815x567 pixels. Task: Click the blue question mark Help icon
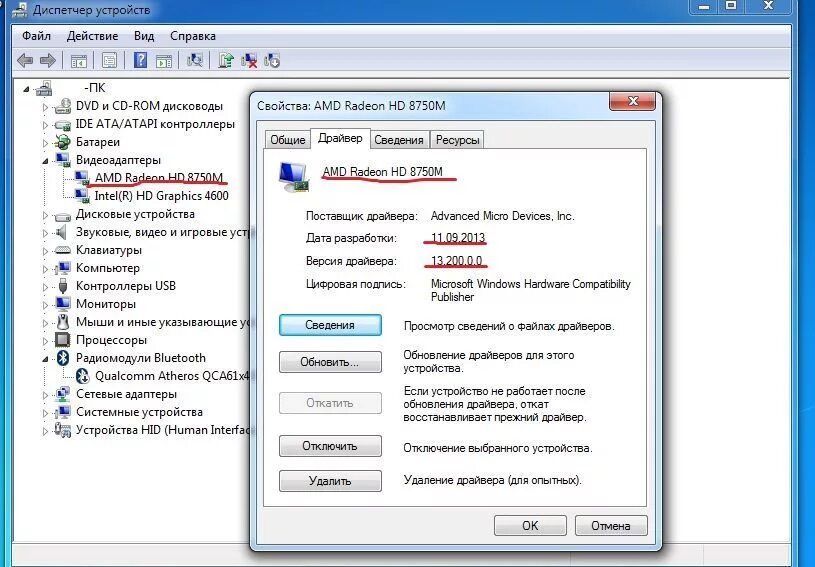point(140,60)
